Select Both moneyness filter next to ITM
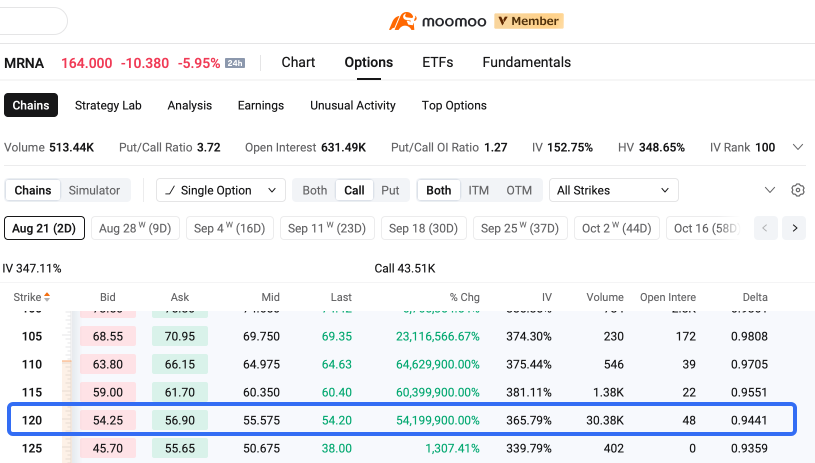 tap(439, 190)
